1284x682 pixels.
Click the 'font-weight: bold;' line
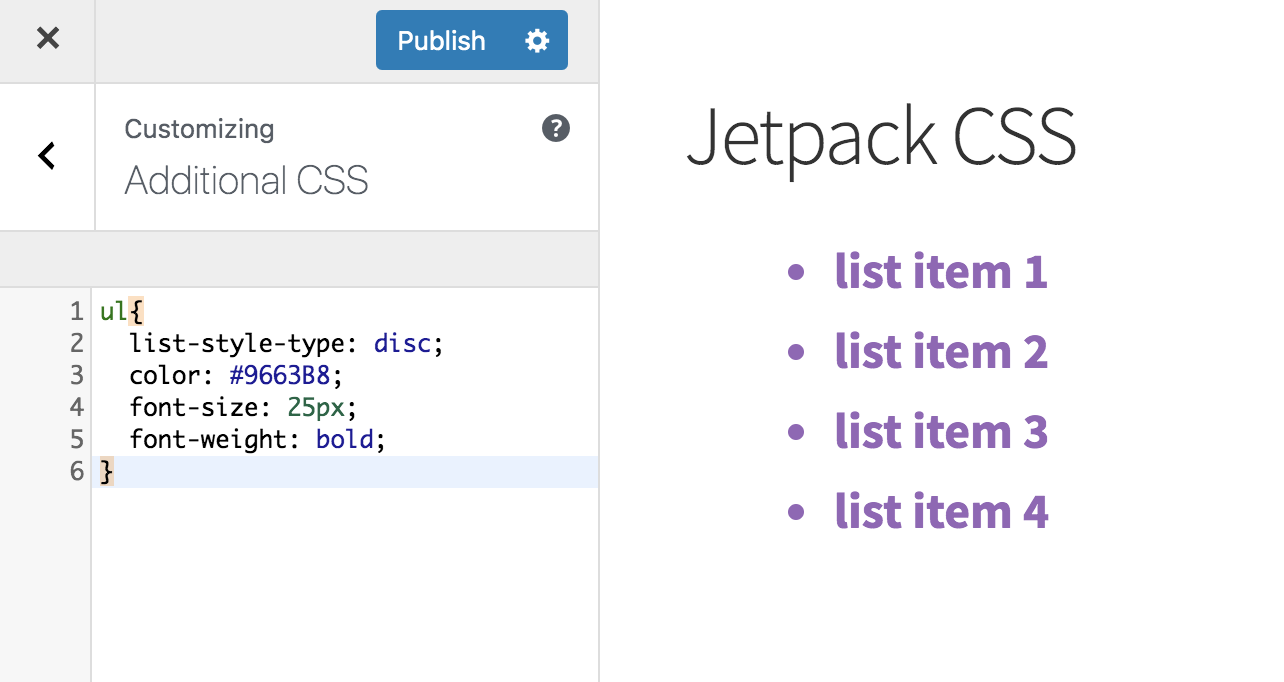[257, 439]
